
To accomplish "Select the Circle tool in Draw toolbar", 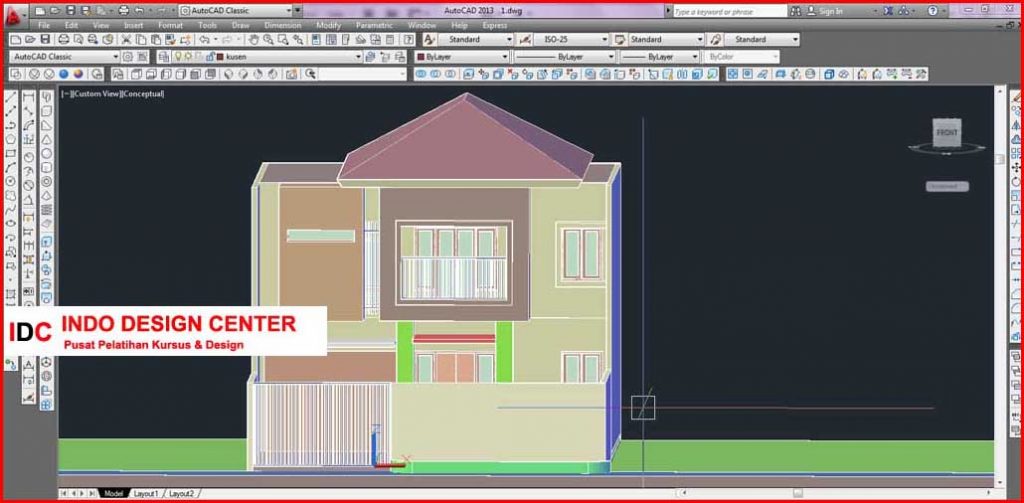I will tap(11, 182).
